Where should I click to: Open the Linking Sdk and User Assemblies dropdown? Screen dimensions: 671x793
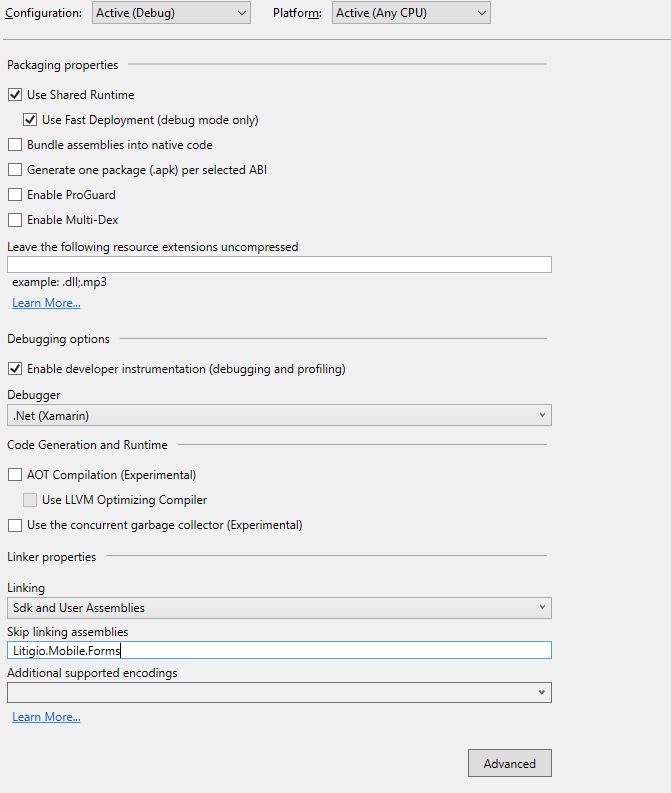pos(279,607)
